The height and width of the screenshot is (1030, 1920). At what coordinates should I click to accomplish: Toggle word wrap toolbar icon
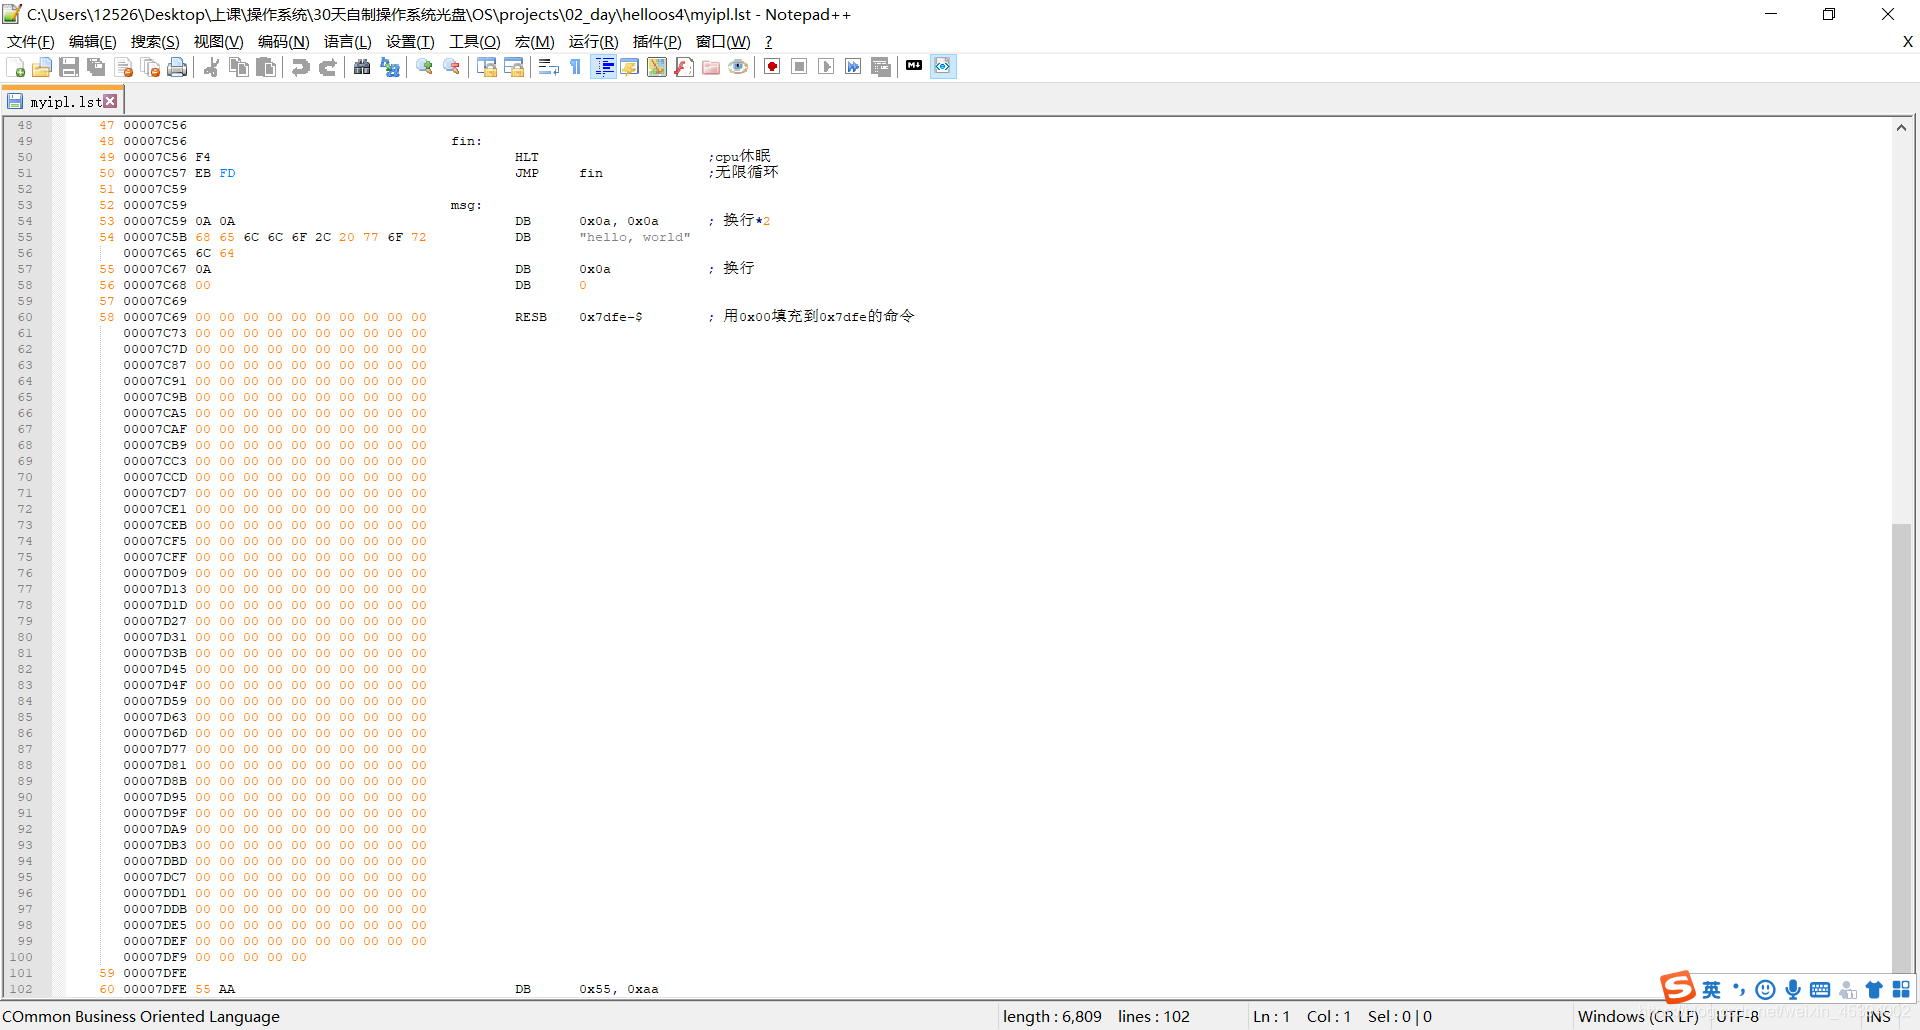coord(548,67)
